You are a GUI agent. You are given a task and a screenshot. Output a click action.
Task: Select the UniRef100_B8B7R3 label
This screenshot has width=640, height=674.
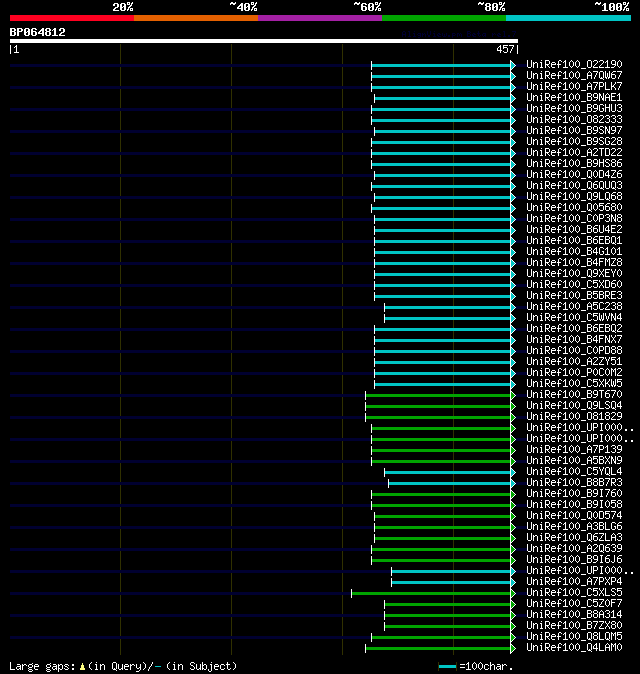[x=574, y=483]
